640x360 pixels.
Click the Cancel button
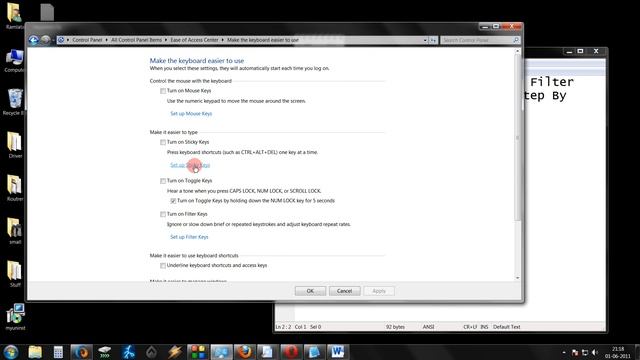pyautogui.click(x=344, y=291)
